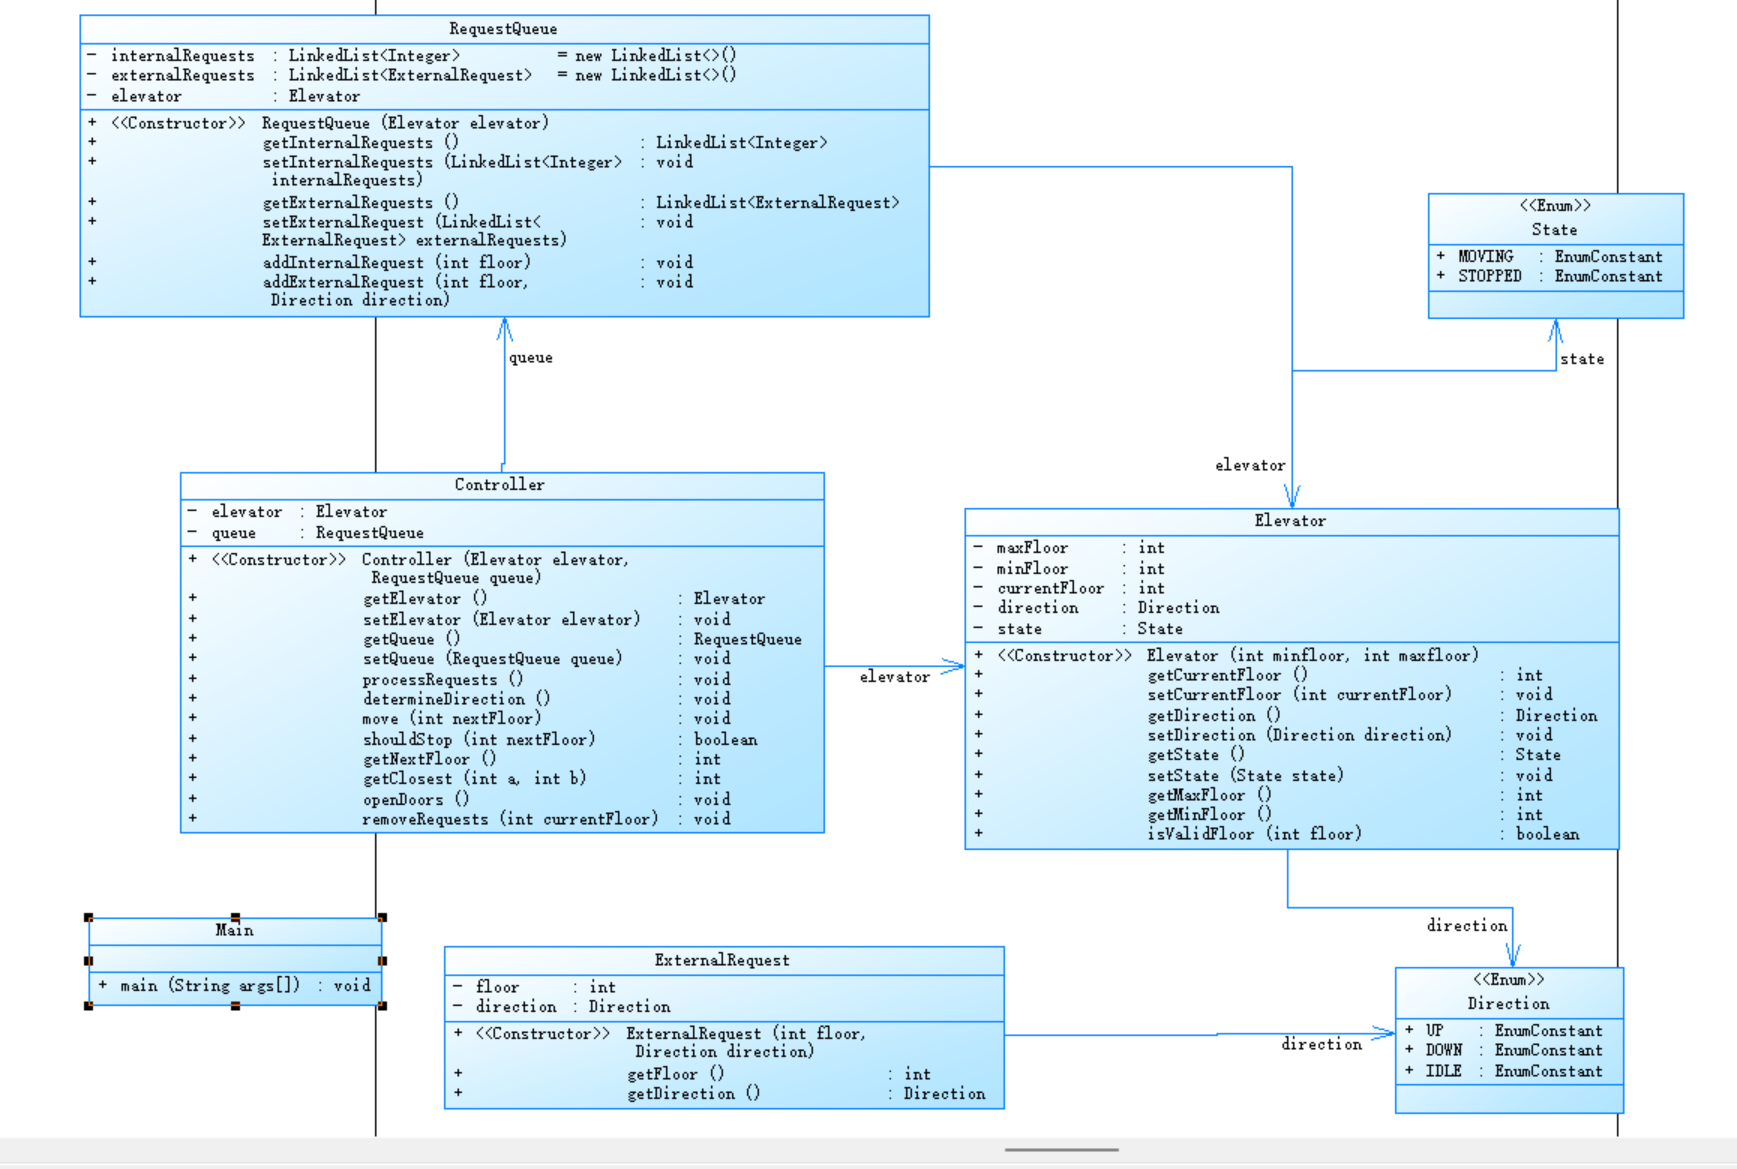The height and width of the screenshot is (1169, 1737).
Task: Click the openDoors () method
Action: [x=460, y=800]
